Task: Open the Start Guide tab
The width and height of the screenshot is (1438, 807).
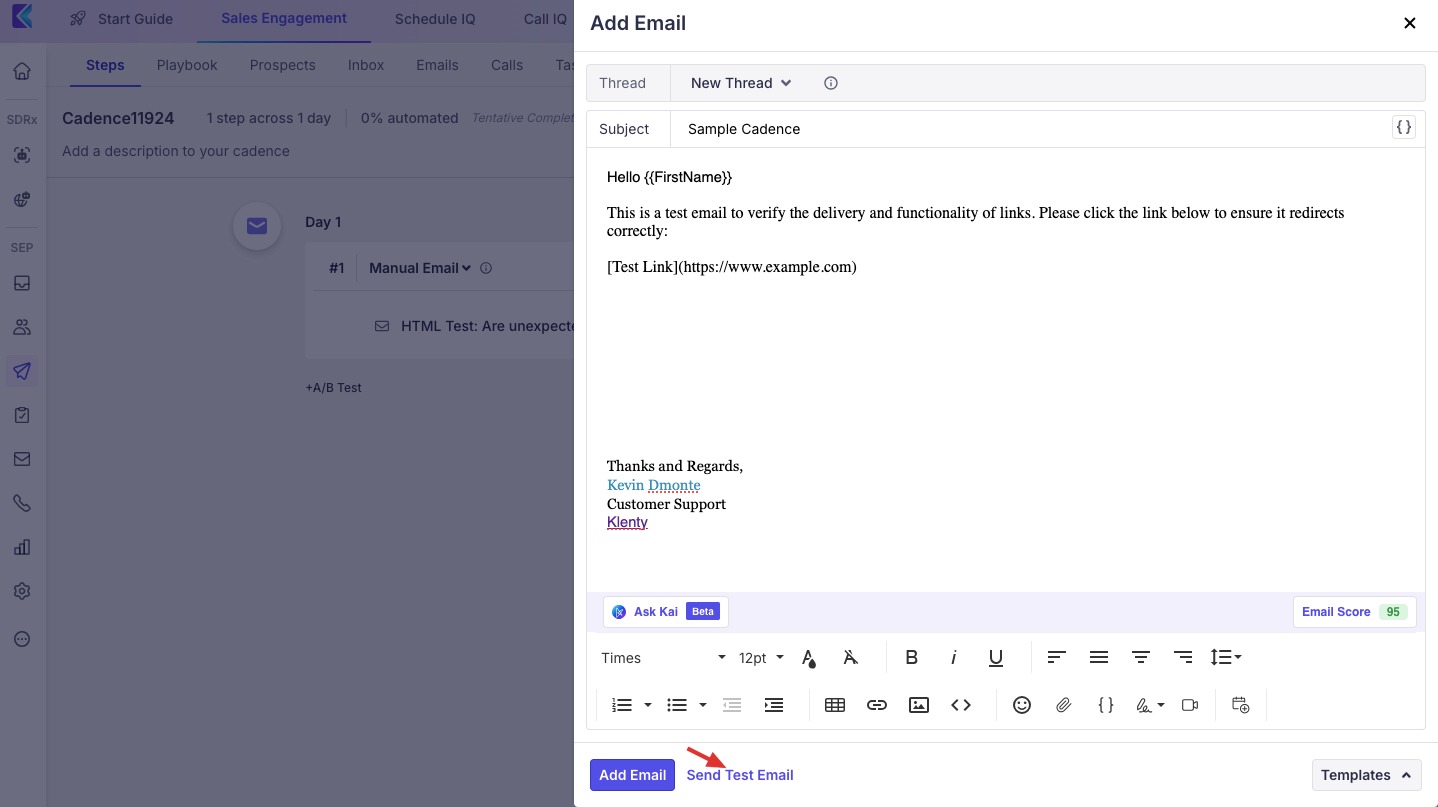Action: point(121,19)
